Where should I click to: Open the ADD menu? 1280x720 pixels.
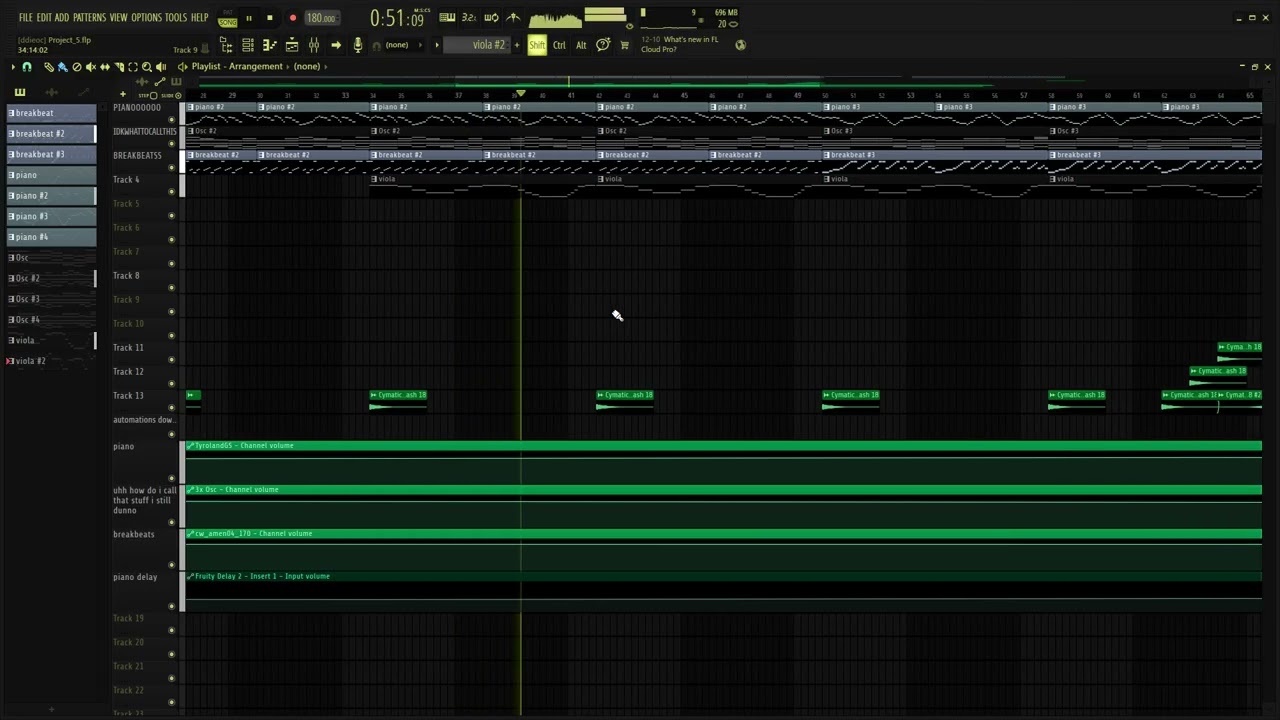pyautogui.click(x=62, y=18)
